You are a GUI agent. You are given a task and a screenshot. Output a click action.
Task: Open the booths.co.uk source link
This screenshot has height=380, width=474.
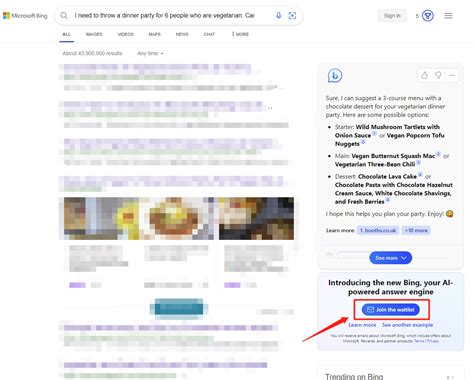point(378,230)
